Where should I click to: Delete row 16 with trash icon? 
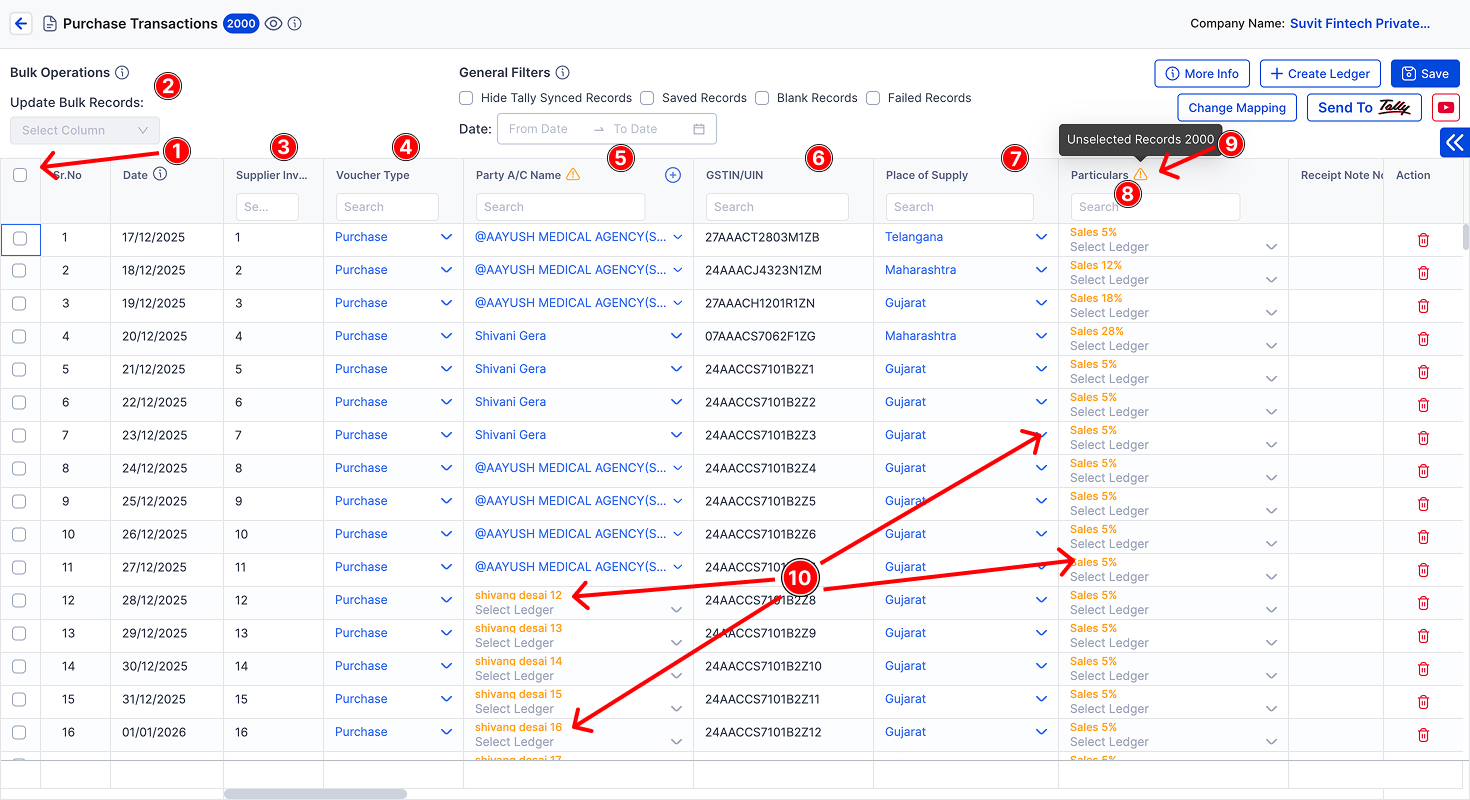[1423, 735]
